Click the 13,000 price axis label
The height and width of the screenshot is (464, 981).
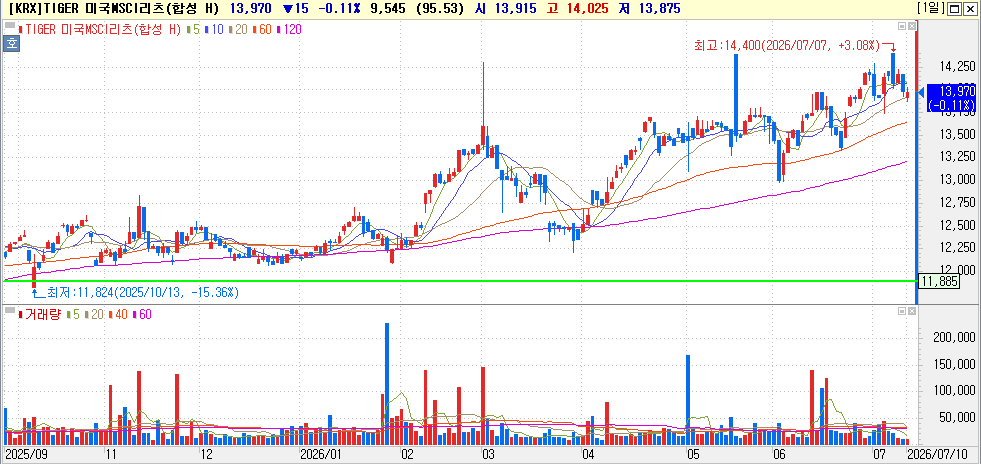tap(957, 179)
